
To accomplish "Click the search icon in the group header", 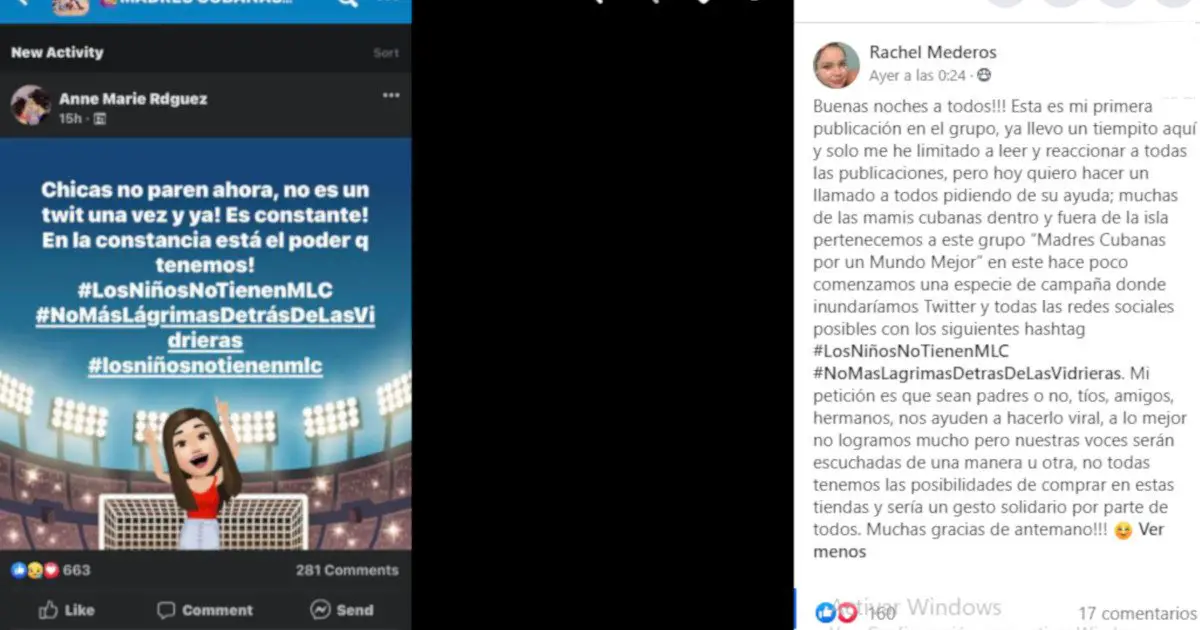I will click(347, 4).
